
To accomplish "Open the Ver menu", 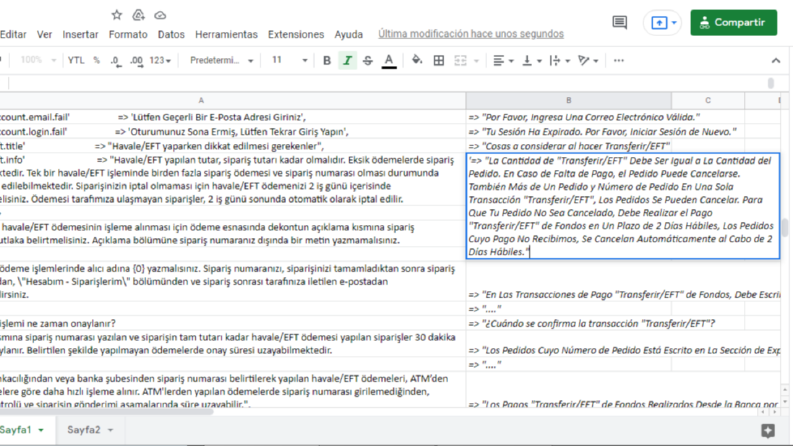I will (x=45, y=34).
